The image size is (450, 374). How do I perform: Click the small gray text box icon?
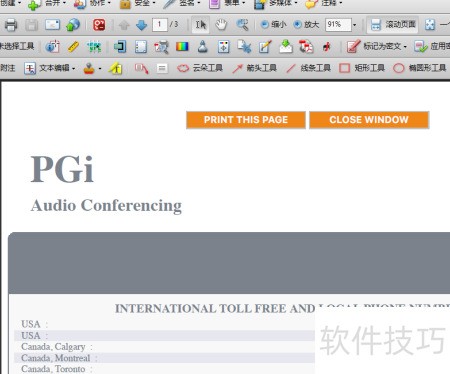pyautogui.click(x=162, y=68)
